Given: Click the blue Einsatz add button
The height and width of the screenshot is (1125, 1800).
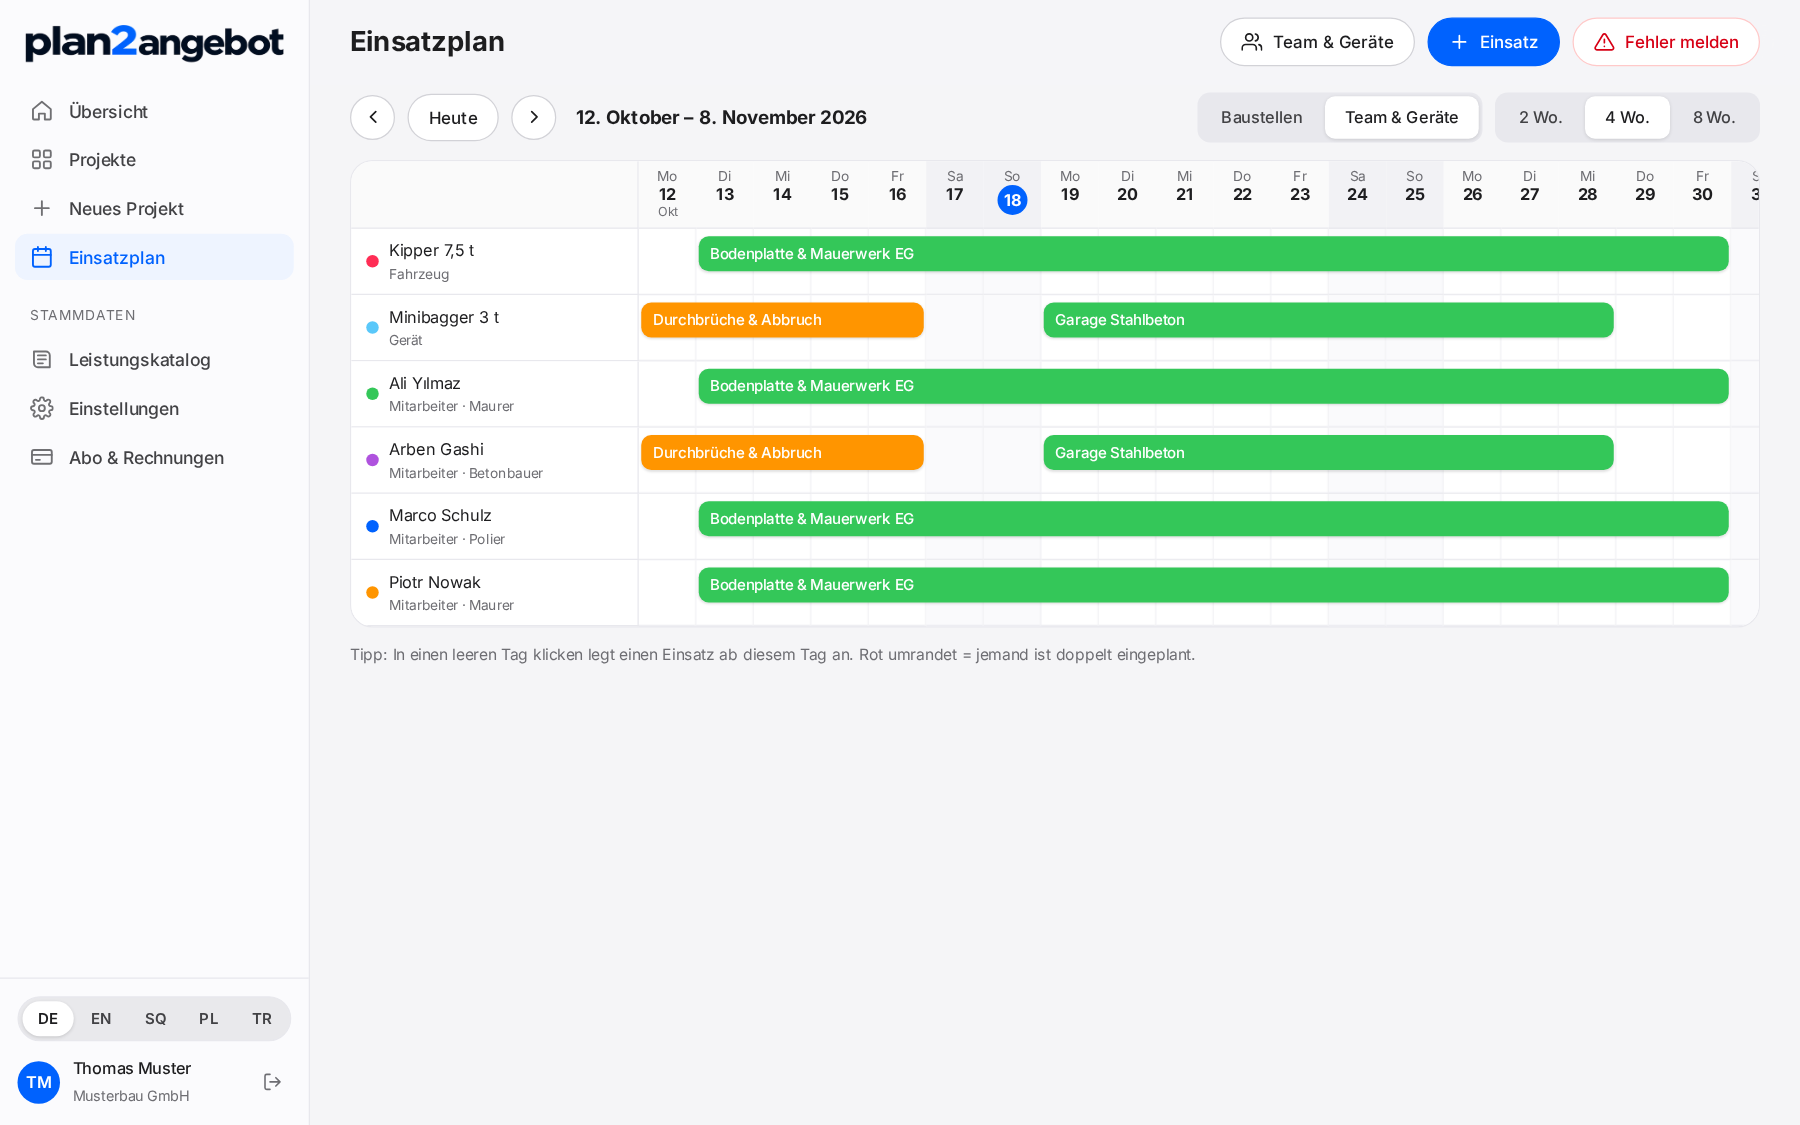Looking at the screenshot, I should [x=1493, y=42].
